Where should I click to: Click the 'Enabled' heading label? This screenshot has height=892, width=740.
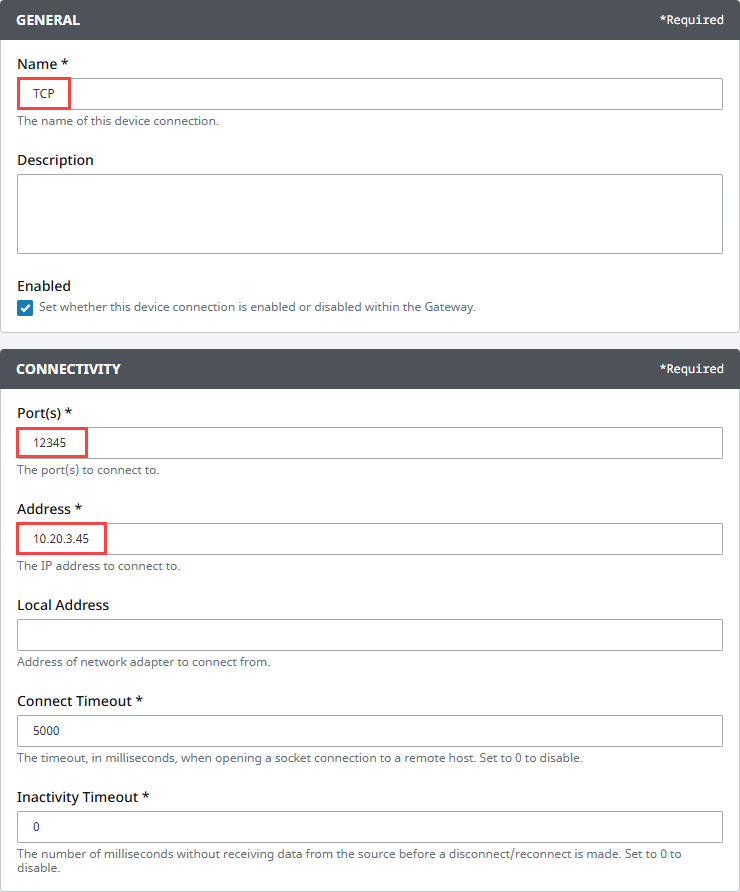click(x=44, y=286)
